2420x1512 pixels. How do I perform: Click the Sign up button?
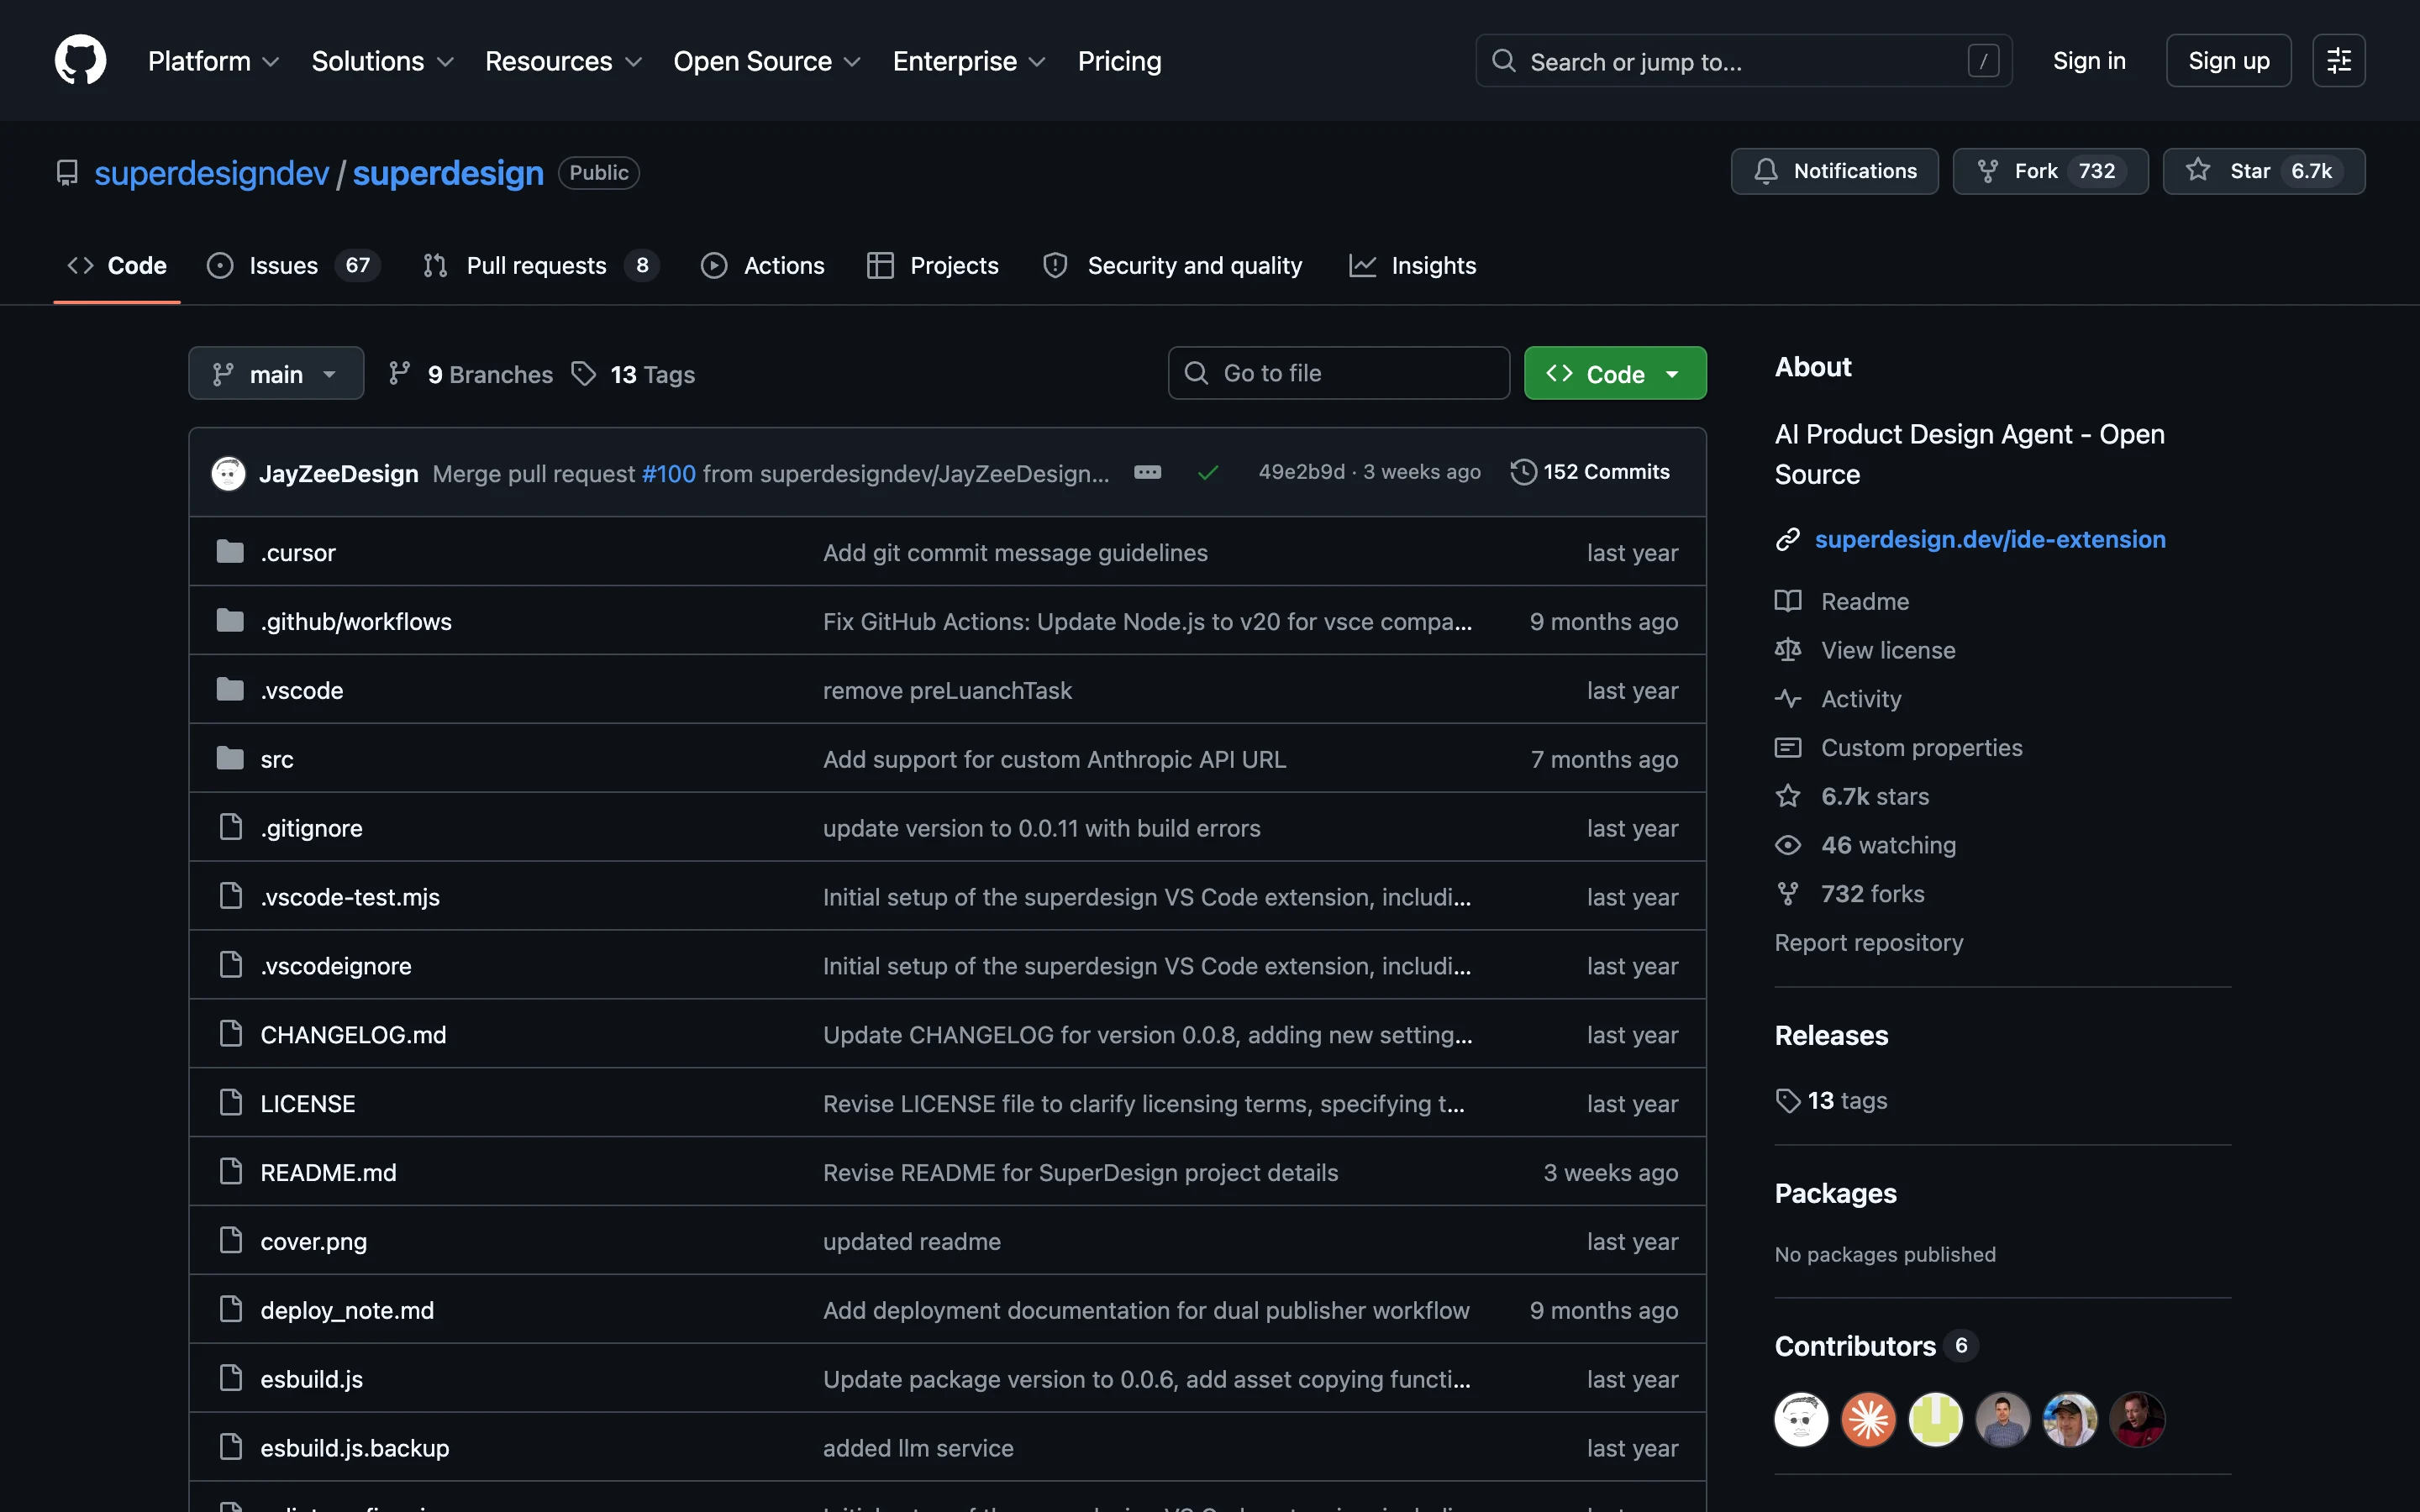coord(2228,61)
